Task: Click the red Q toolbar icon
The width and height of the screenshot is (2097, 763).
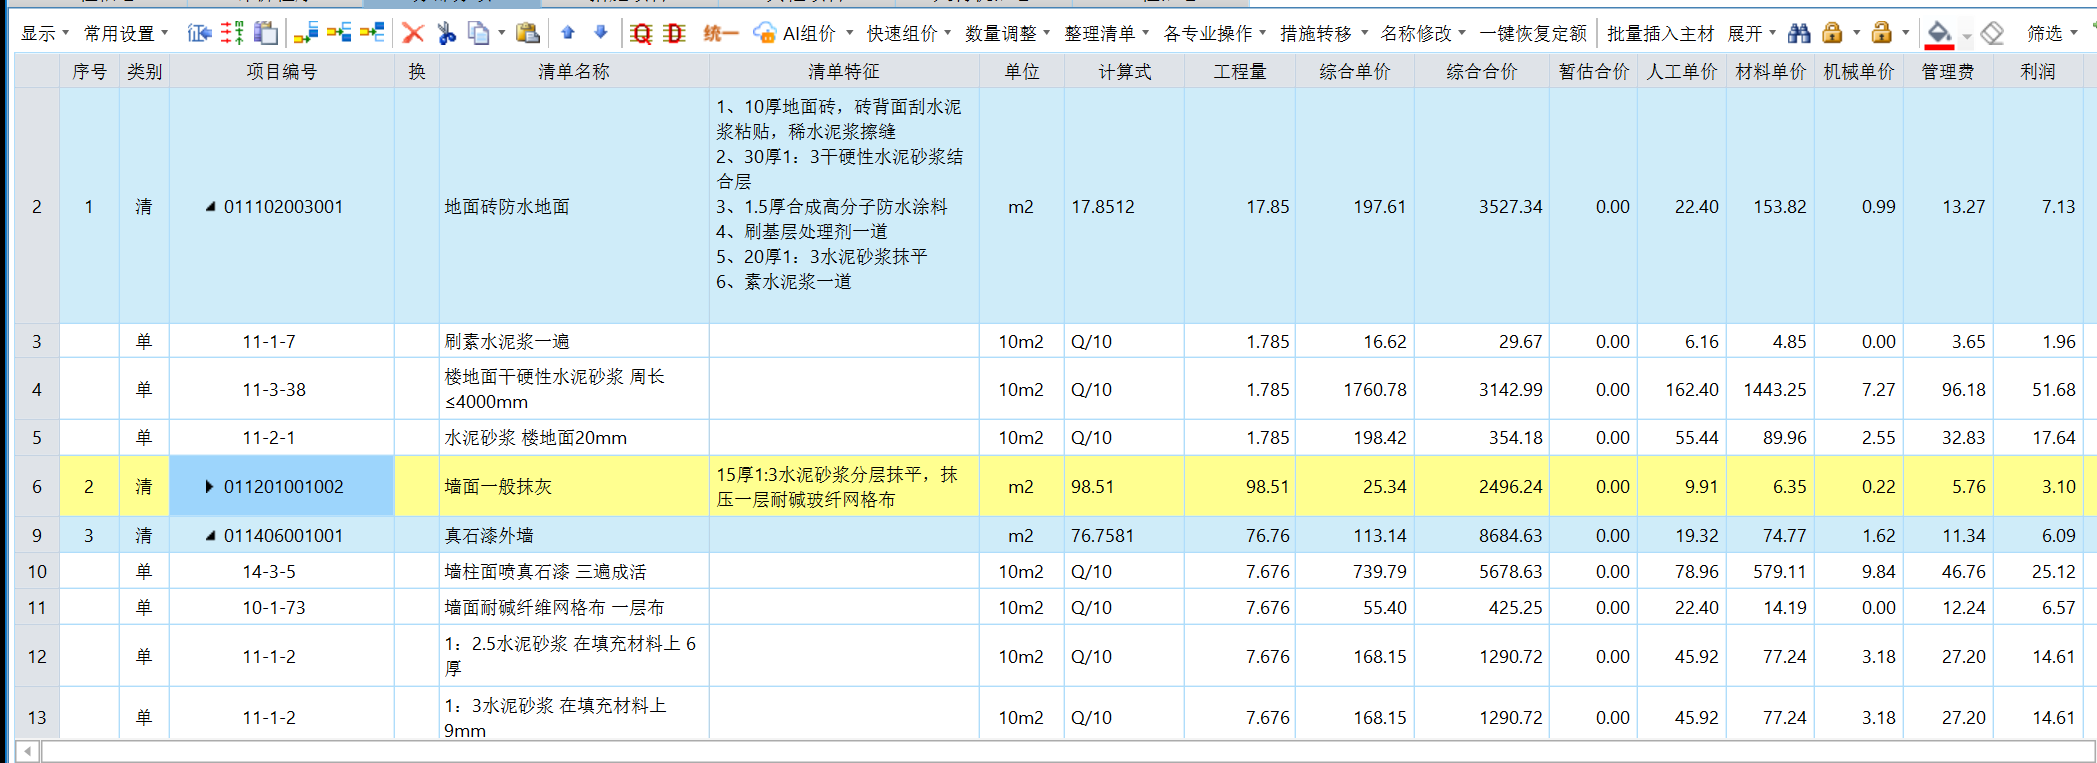Action: point(641,33)
